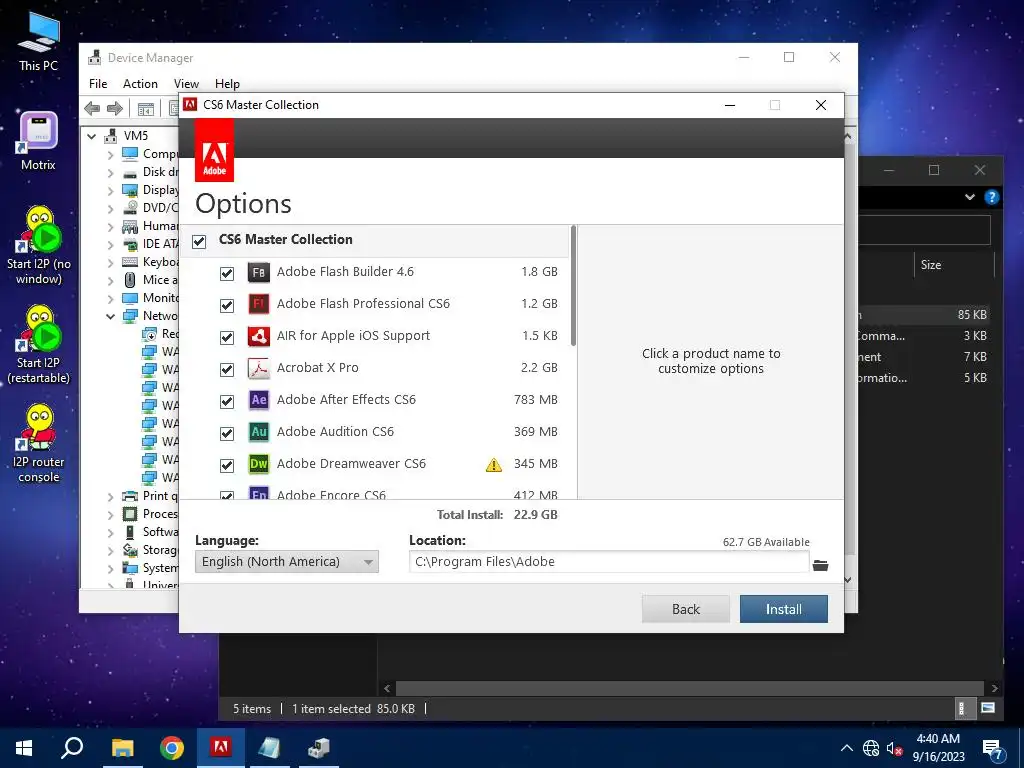1024x768 pixels.
Task: Click Adobe installer taskbar icon
Action: (221, 748)
